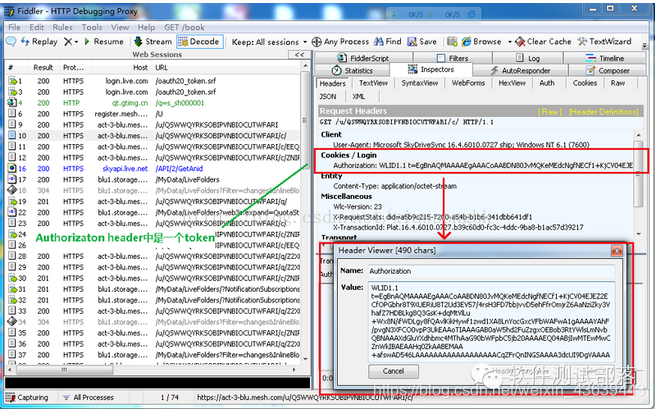
Task: Click Cancel in Header Viewer dialog
Action: pyautogui.click(x=393, y=371)
